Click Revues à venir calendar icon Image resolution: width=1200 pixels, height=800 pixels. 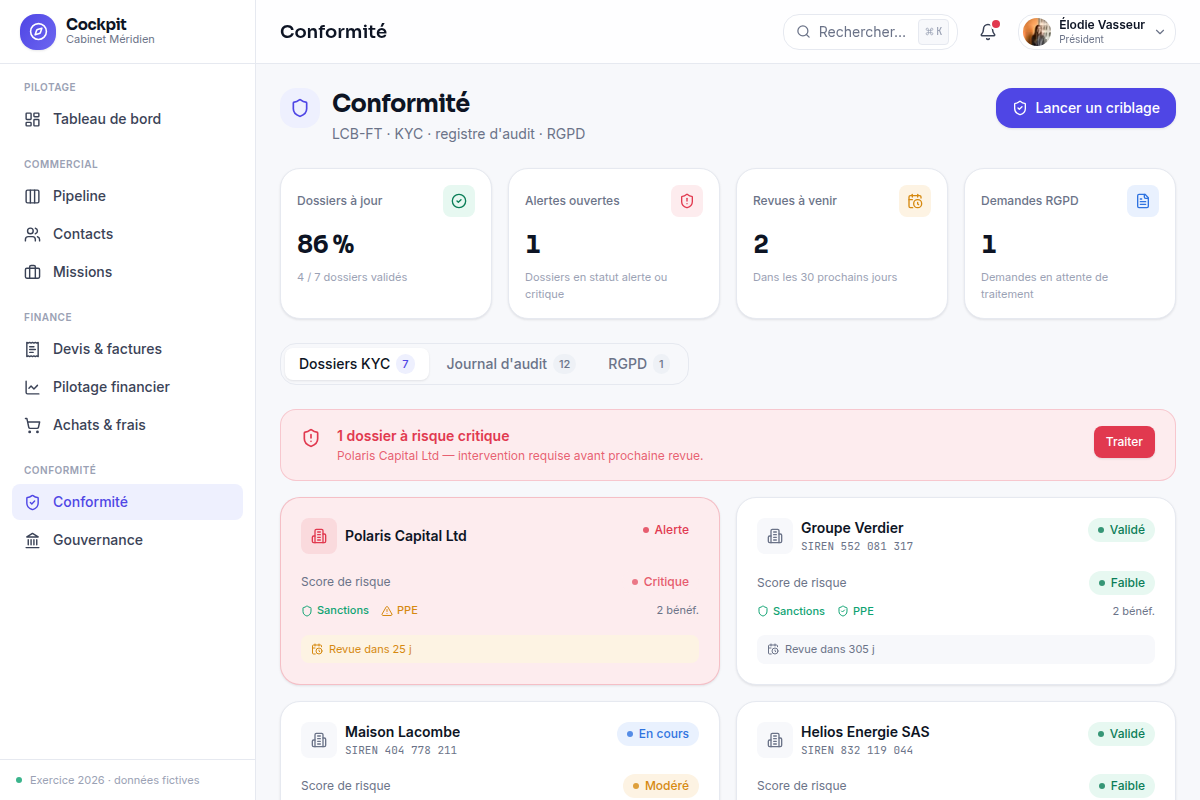coord(915,201)
